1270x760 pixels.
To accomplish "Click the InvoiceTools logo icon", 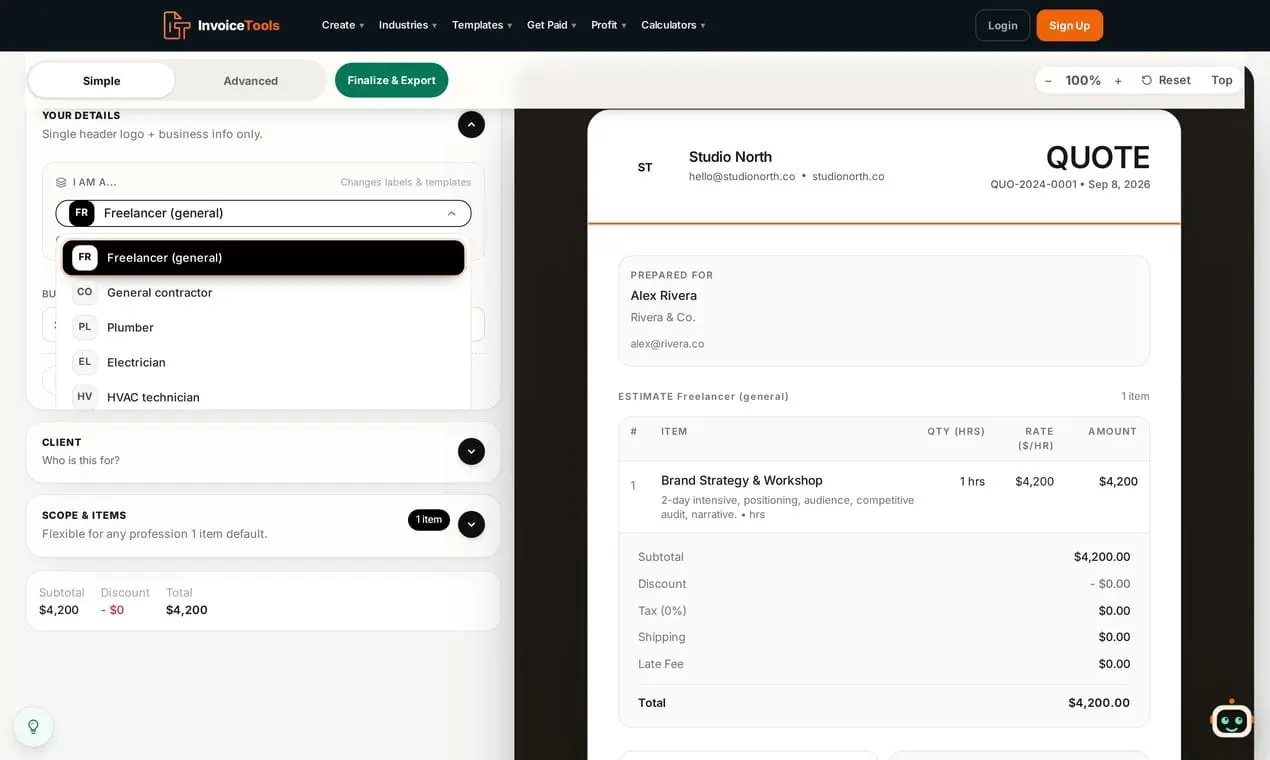I will coord(176,25).
